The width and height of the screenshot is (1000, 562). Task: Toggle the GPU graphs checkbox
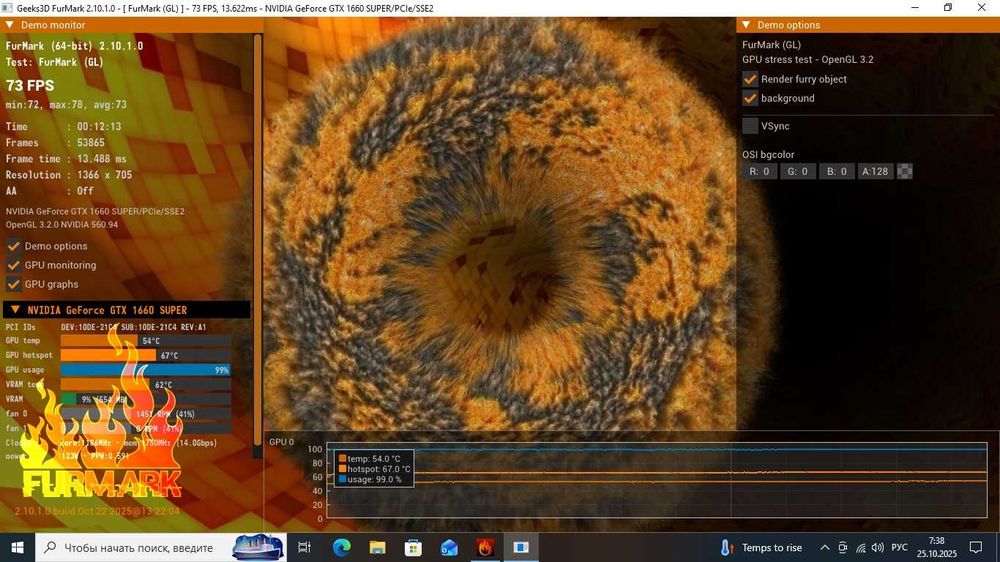coord(13,284)
